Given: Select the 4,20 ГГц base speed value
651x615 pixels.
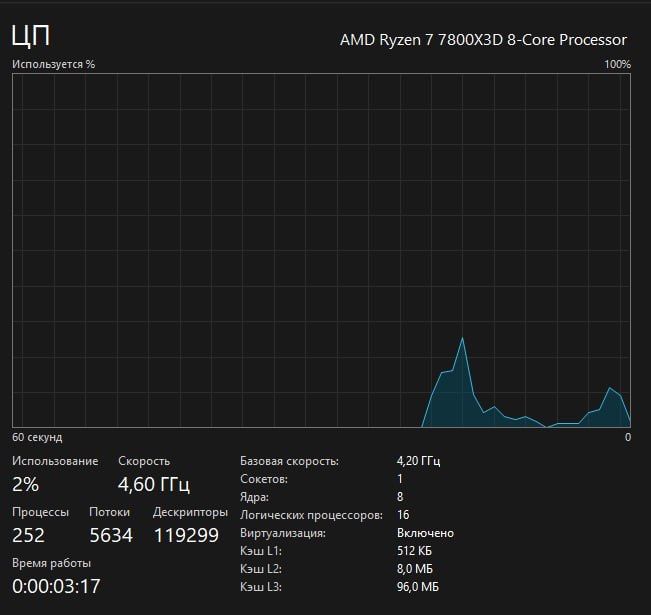Looking at the screenshot, I should pyautogui.click(x=418, y=461).
